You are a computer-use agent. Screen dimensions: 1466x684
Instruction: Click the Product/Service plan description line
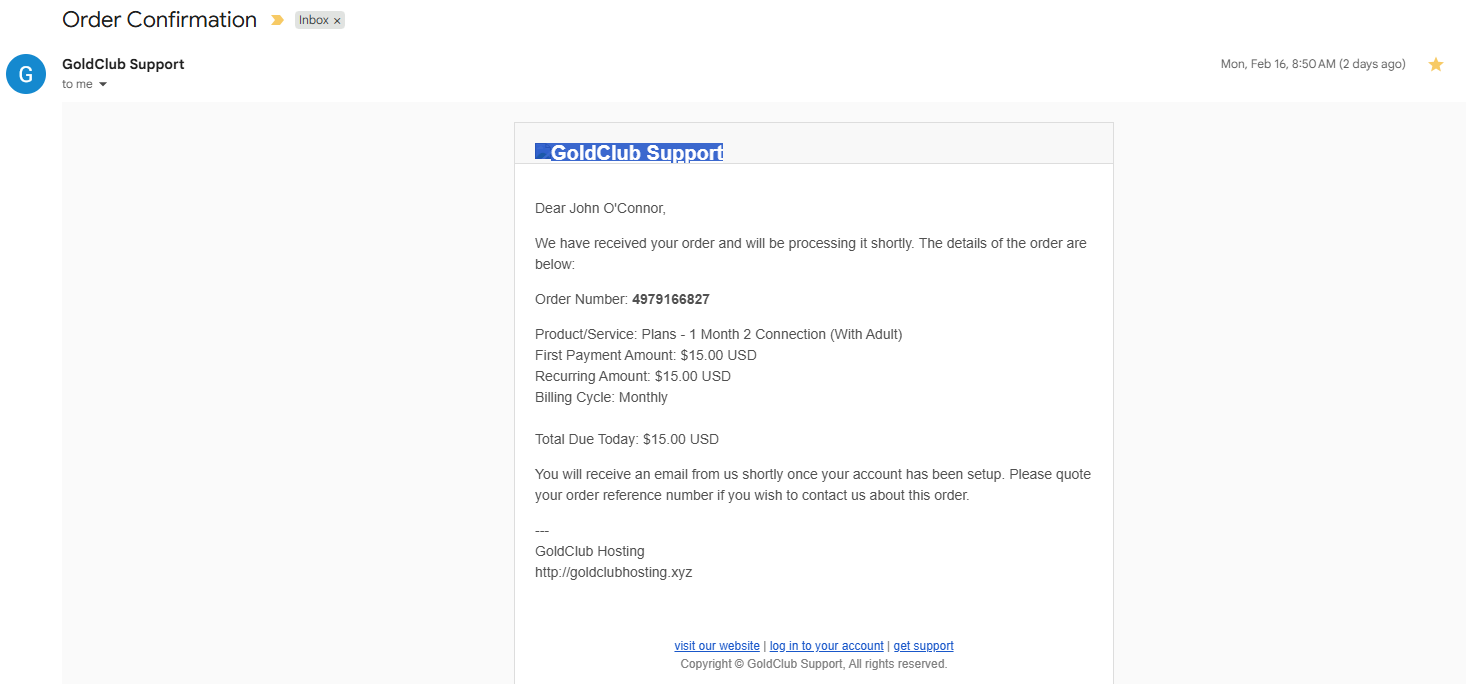(718, 334)
